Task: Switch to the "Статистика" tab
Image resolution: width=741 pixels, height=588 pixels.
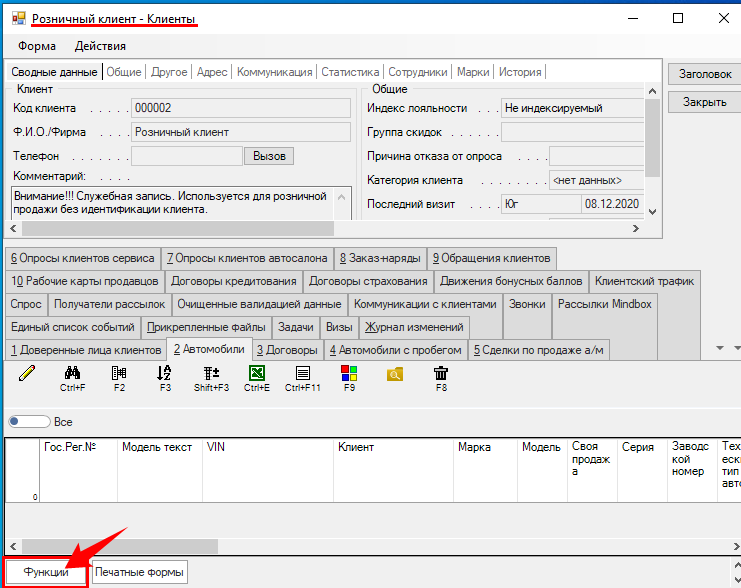Action: pos(350,72)
